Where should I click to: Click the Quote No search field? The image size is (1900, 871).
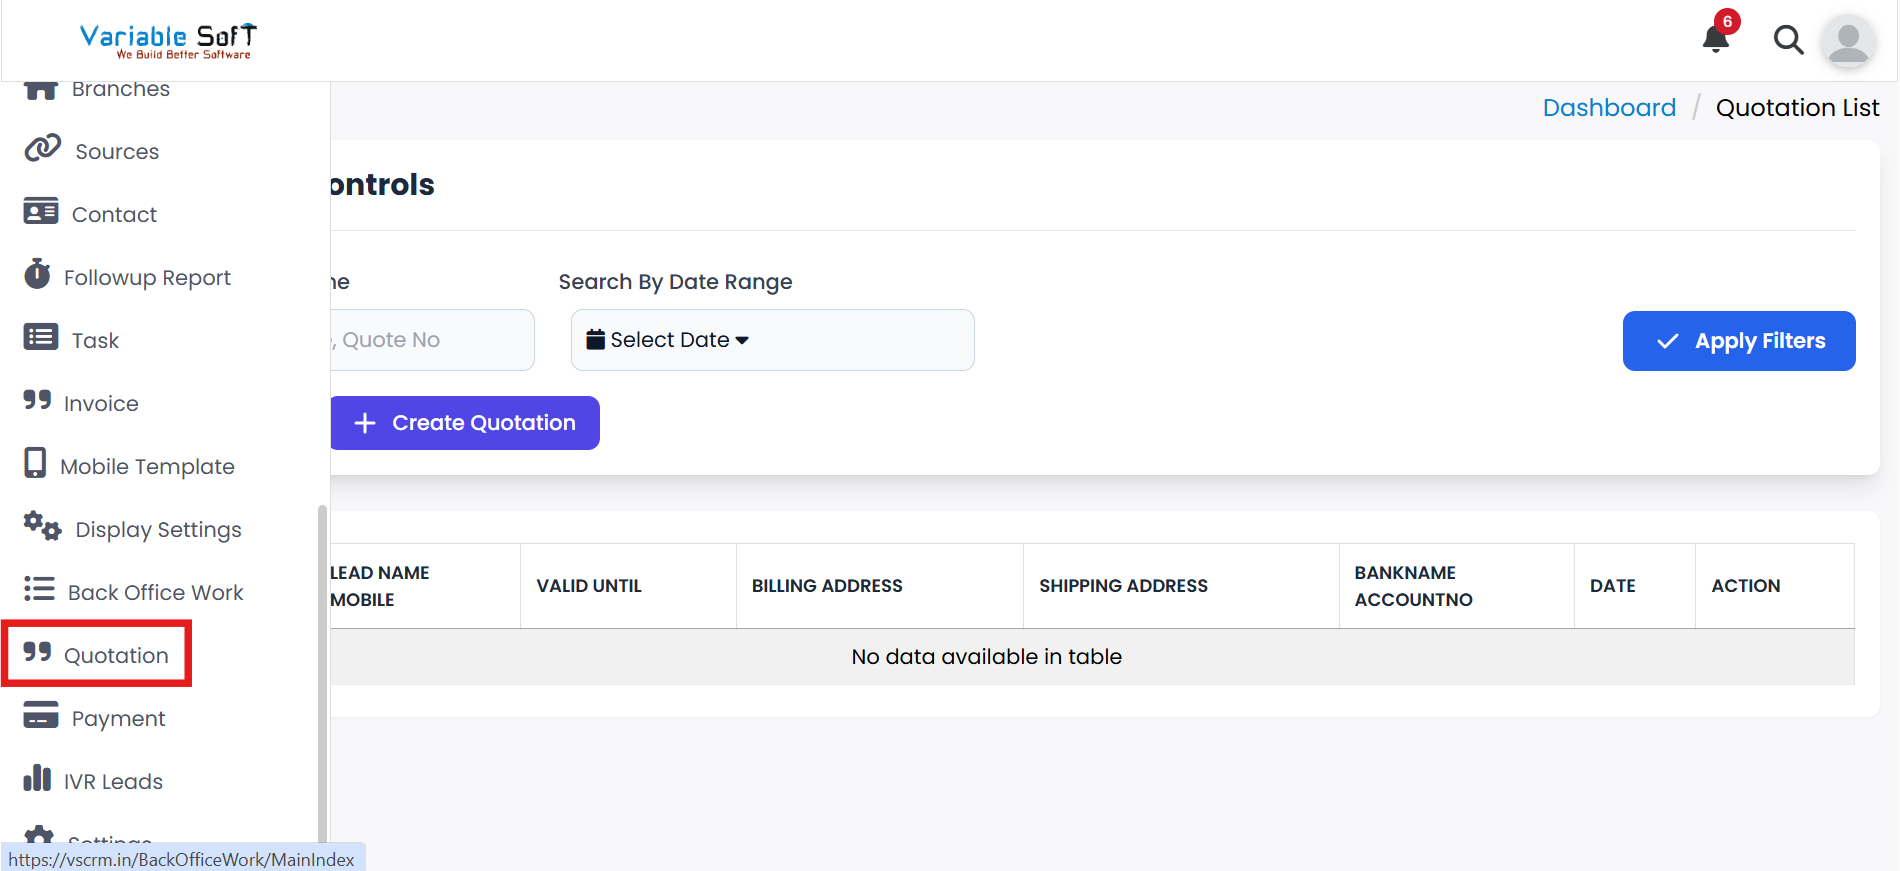pyautogui.click(x=432, y=340)
